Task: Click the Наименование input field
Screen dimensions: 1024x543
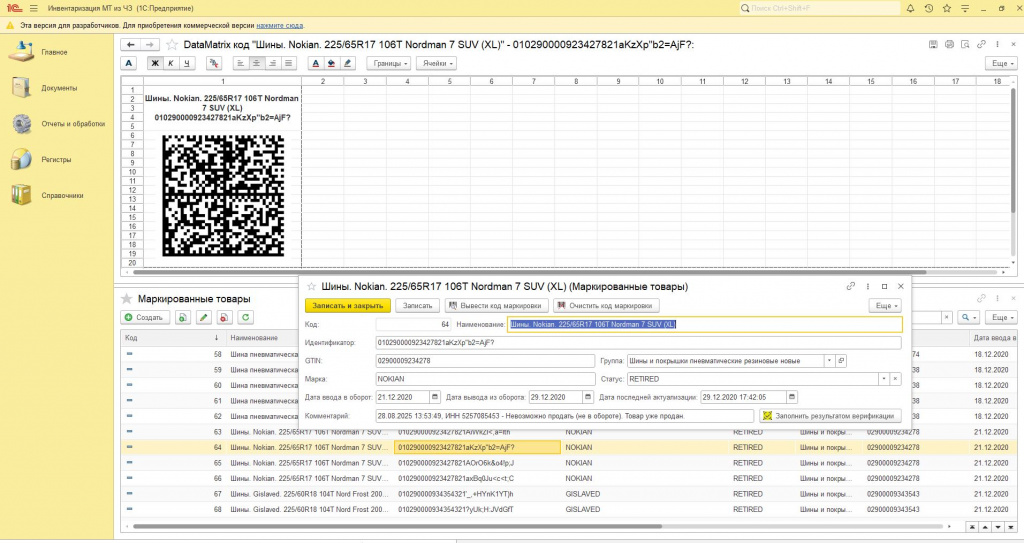Action: (x=705, y=324)
